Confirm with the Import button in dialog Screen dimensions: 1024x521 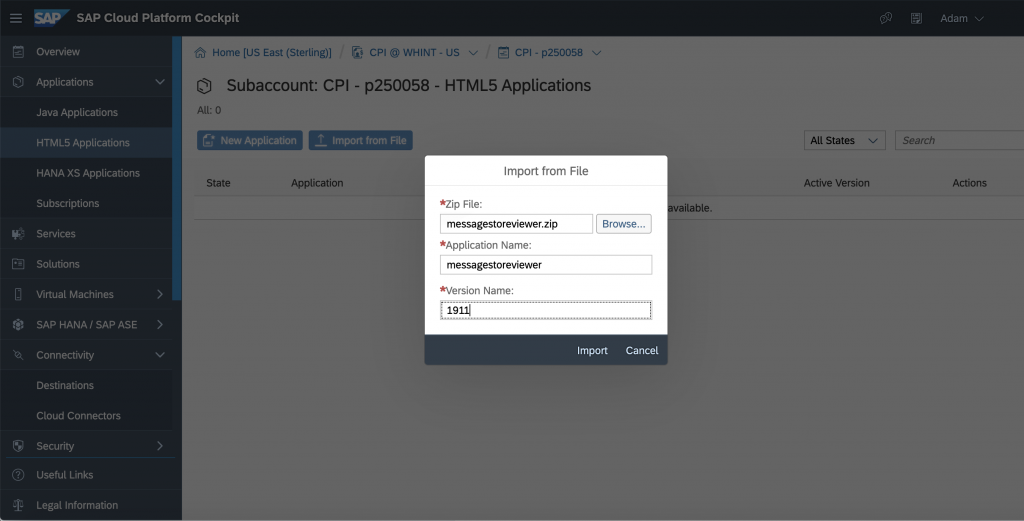coord(592,351)
